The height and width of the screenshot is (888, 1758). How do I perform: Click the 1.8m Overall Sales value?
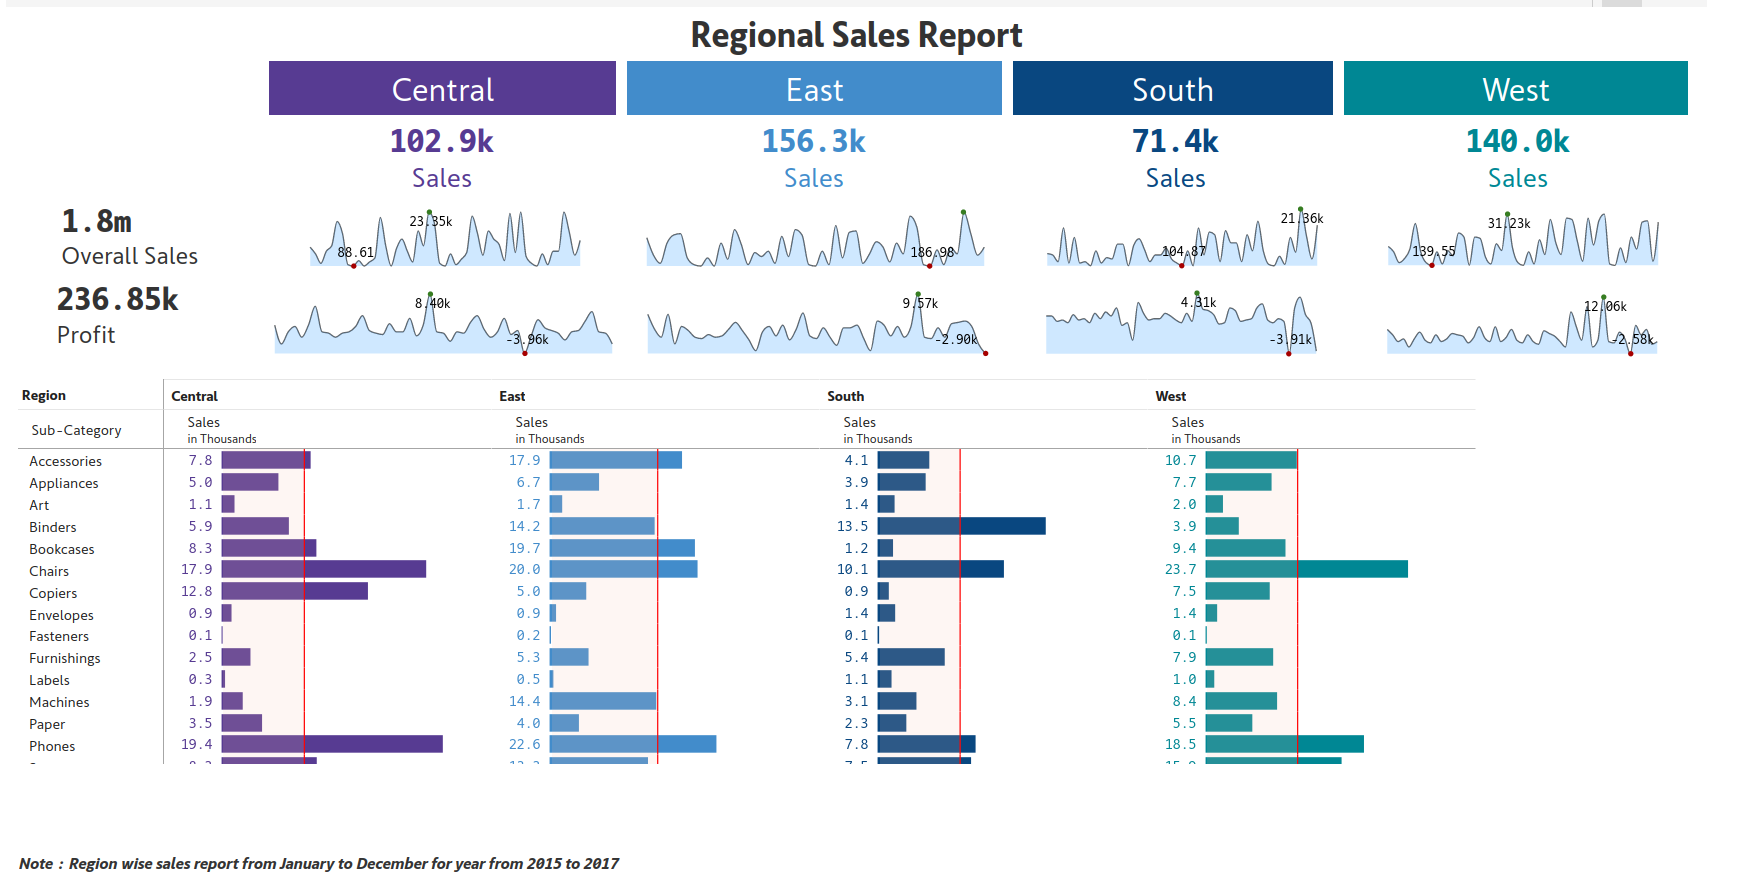(97, 221)
